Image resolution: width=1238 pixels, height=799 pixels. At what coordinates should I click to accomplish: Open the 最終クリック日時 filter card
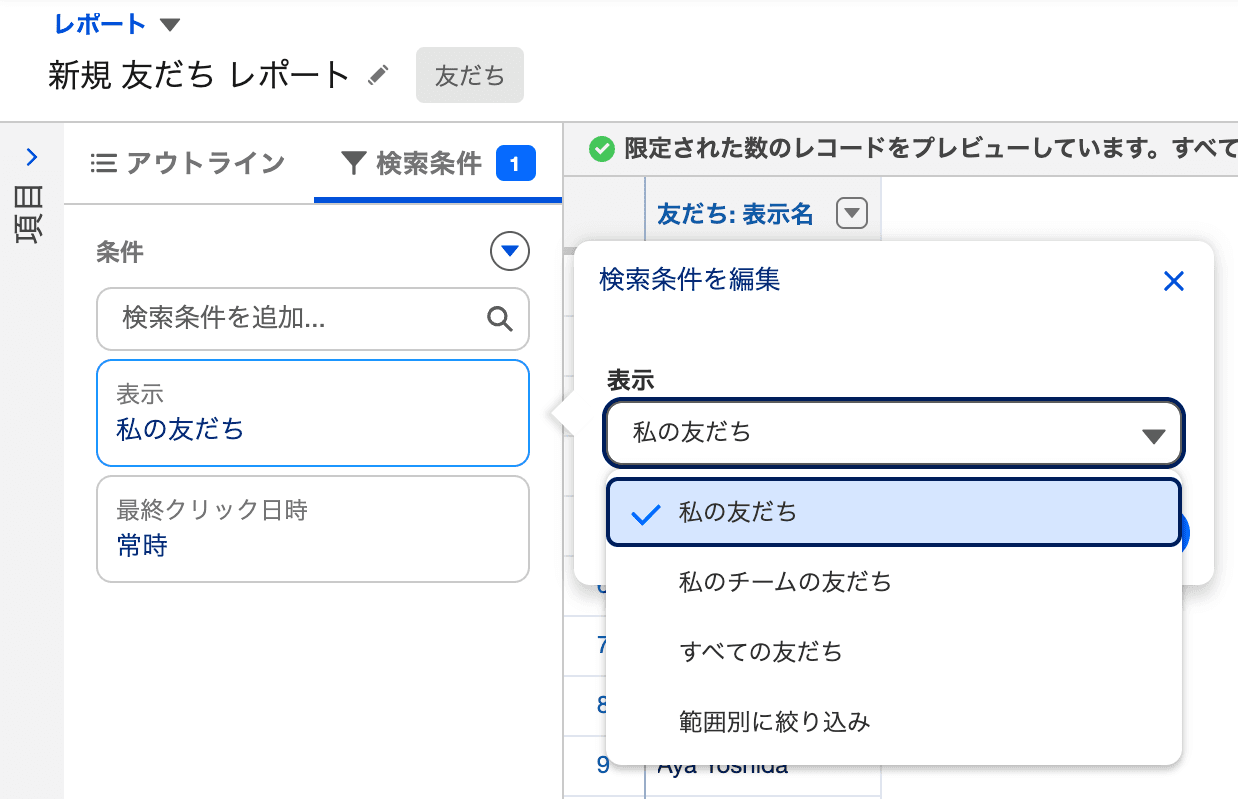(x=313, y=529)
